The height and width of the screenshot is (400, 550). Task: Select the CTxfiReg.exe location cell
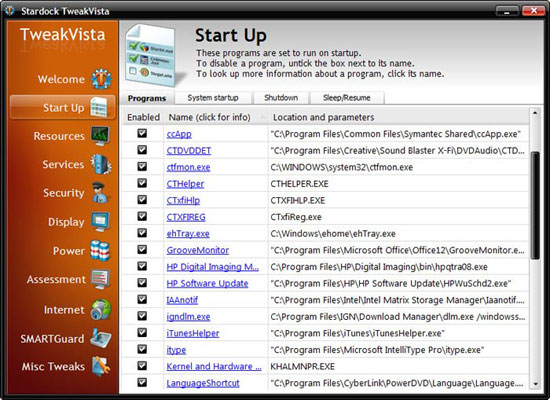[x=398, y=217]
